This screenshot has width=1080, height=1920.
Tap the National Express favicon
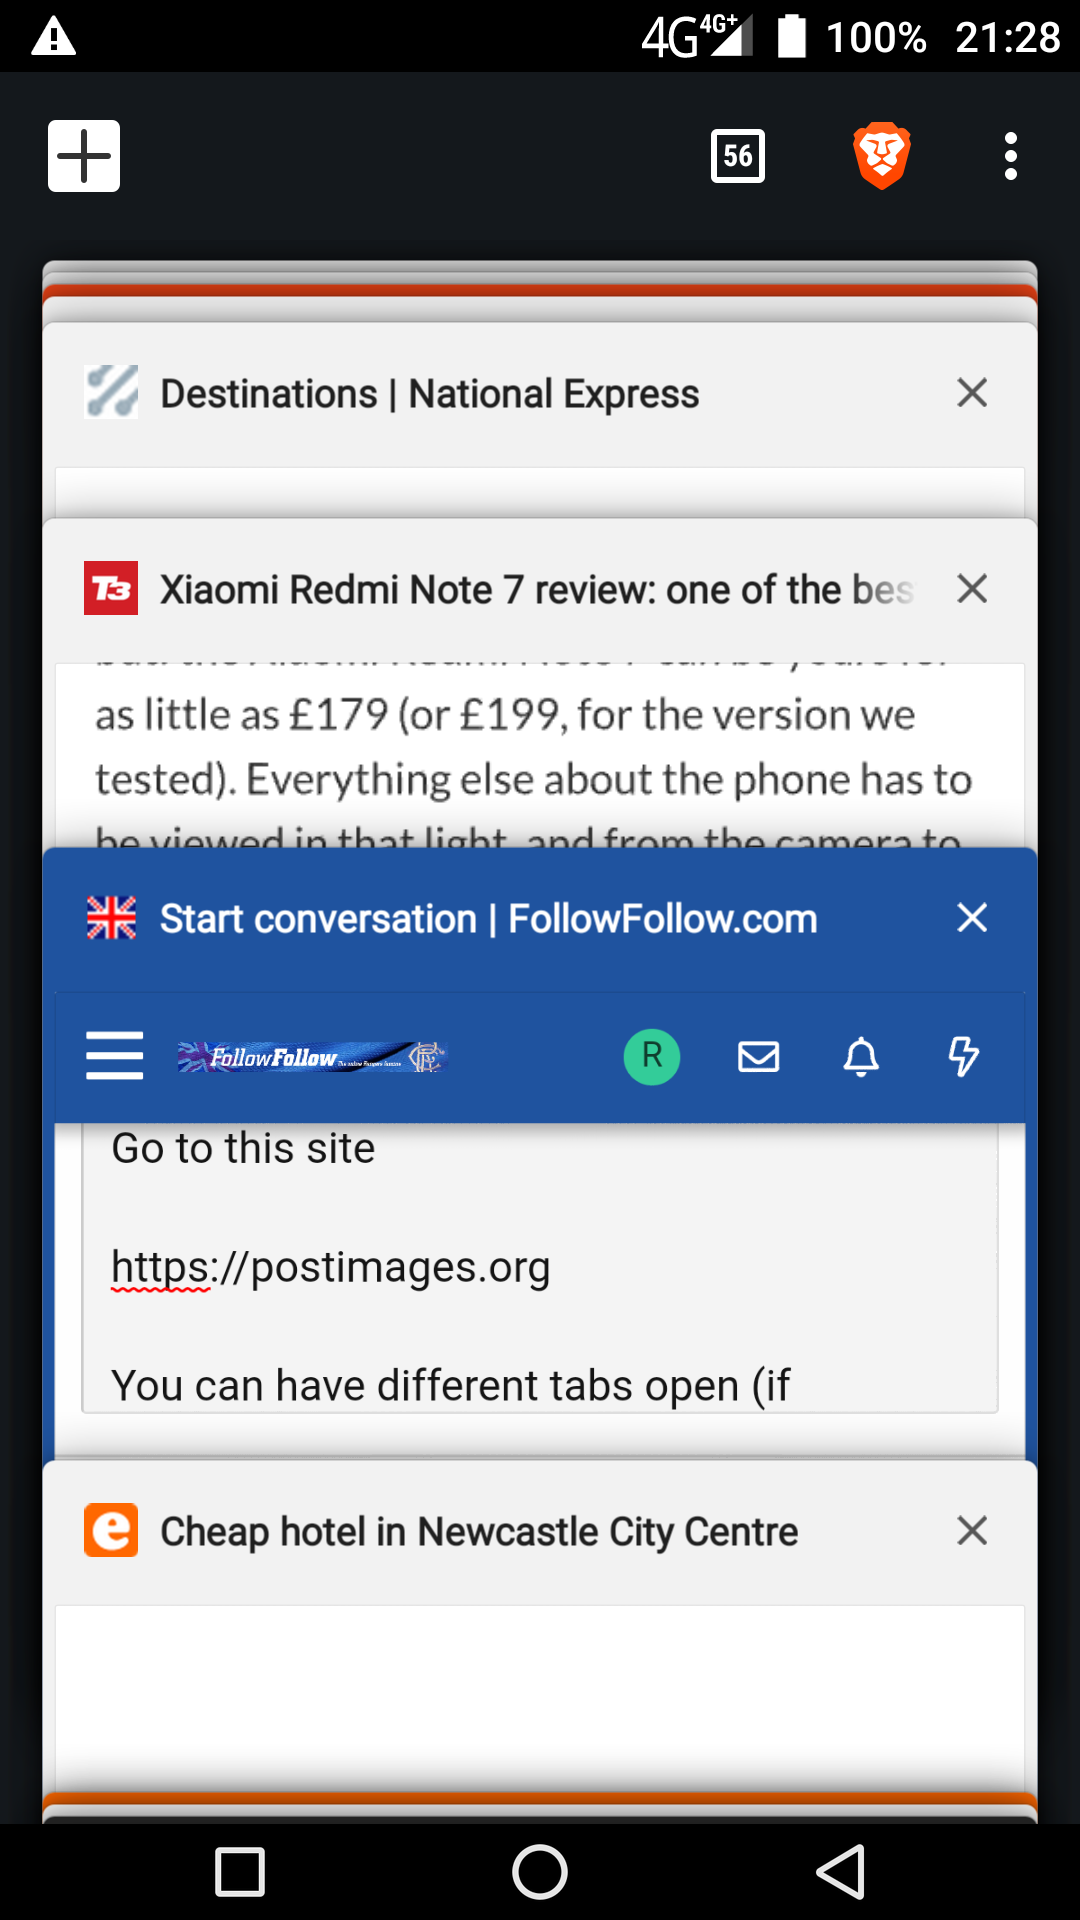pyautogui.click(x=111, y=392)
